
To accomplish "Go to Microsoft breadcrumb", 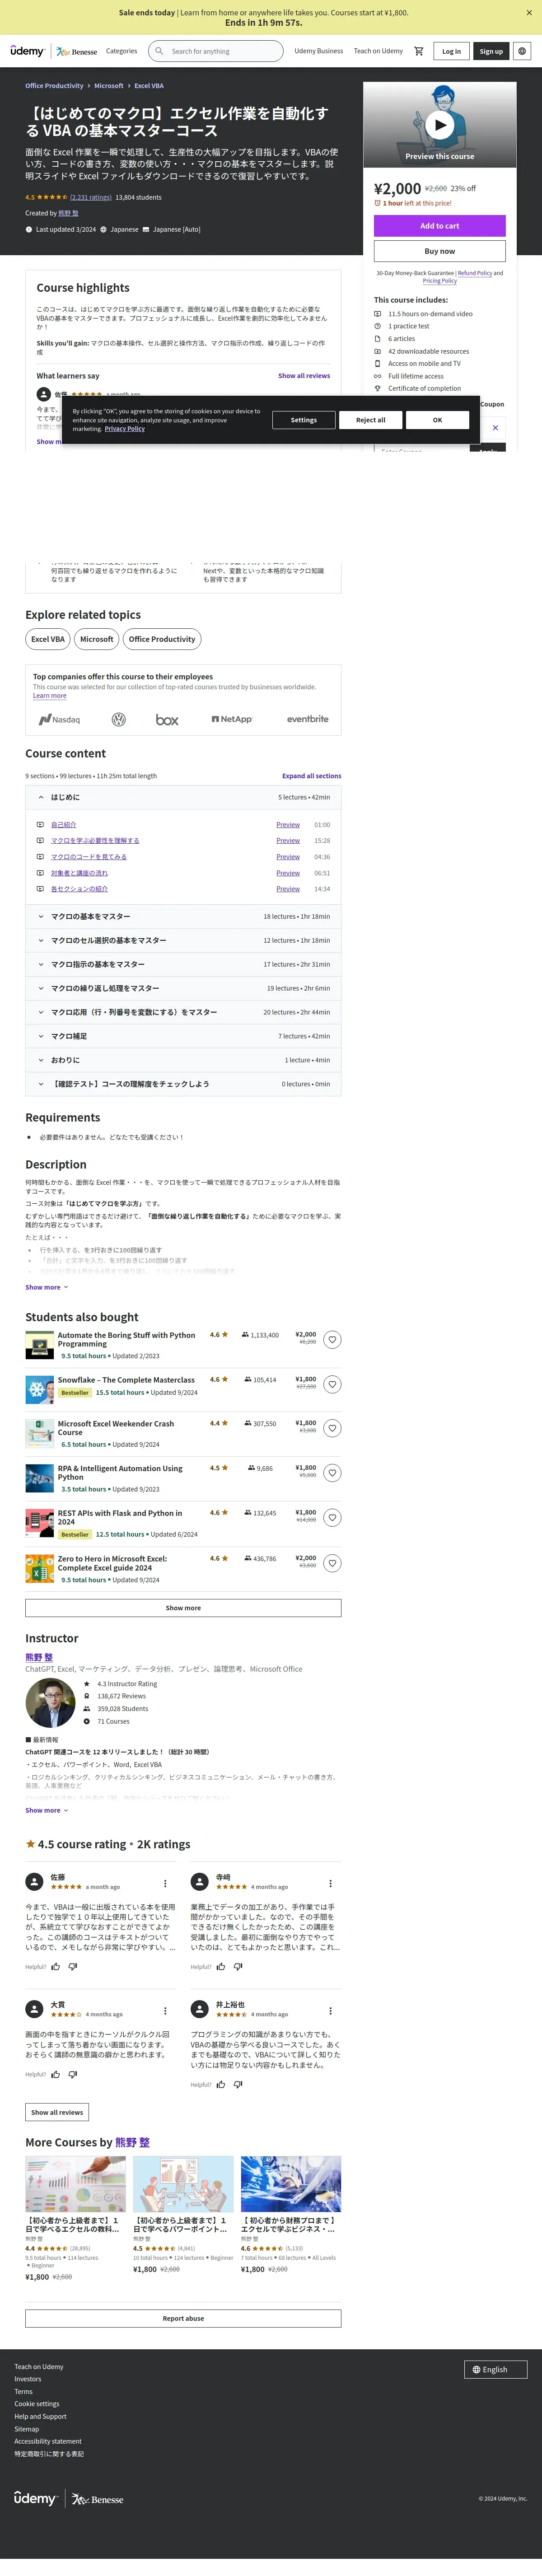I will 109,86.
